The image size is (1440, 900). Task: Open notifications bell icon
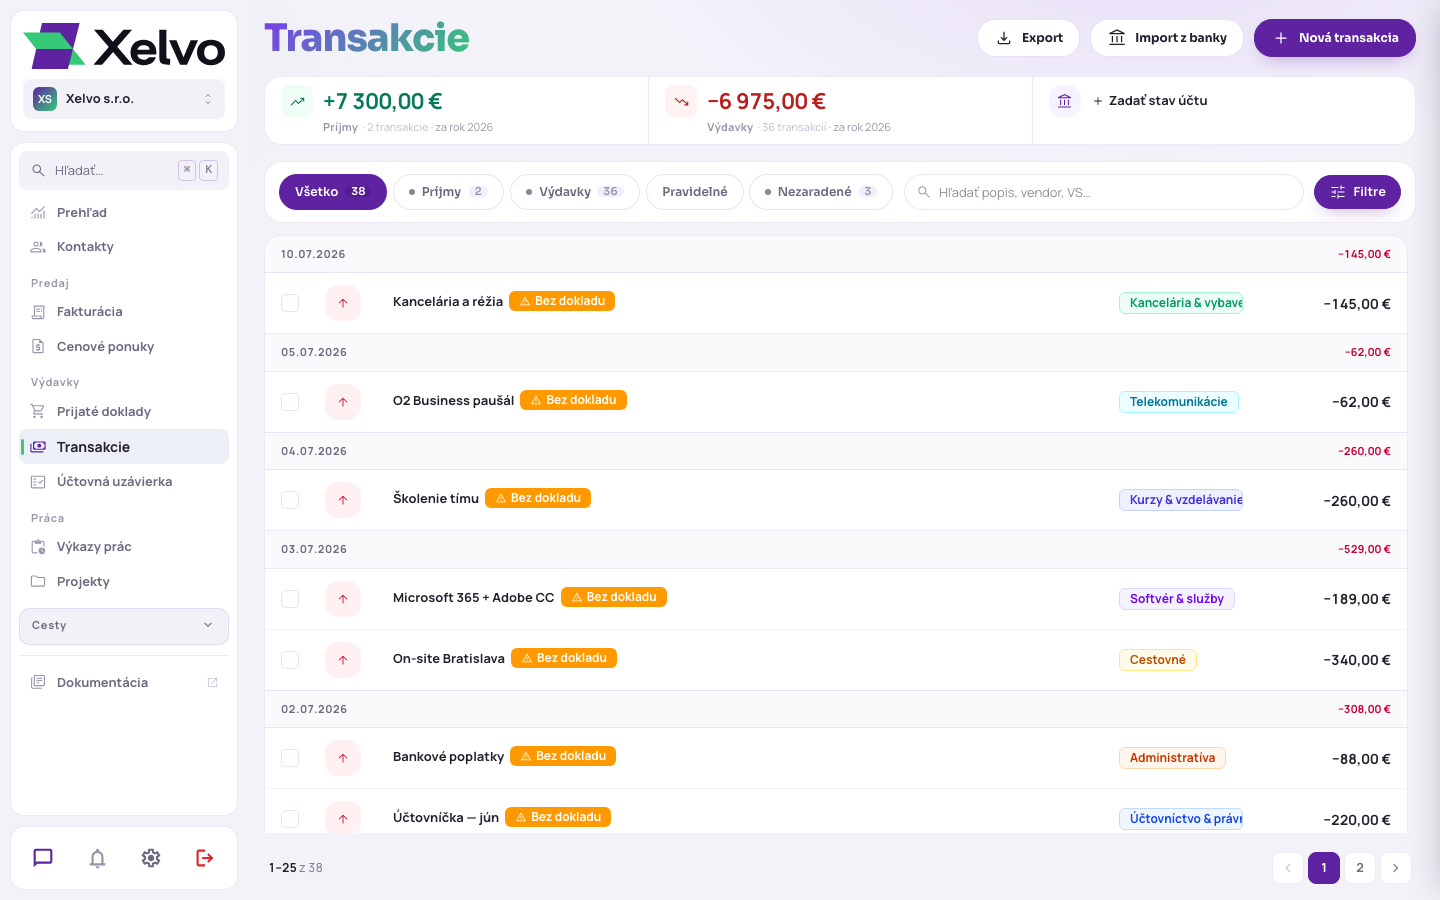[x=97, y=858]
